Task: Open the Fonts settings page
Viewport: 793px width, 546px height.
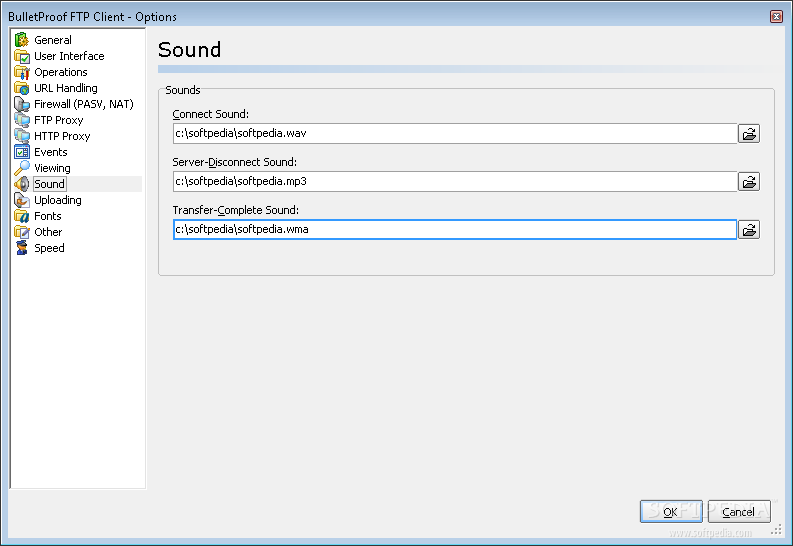Action: (x=48, y=216)
